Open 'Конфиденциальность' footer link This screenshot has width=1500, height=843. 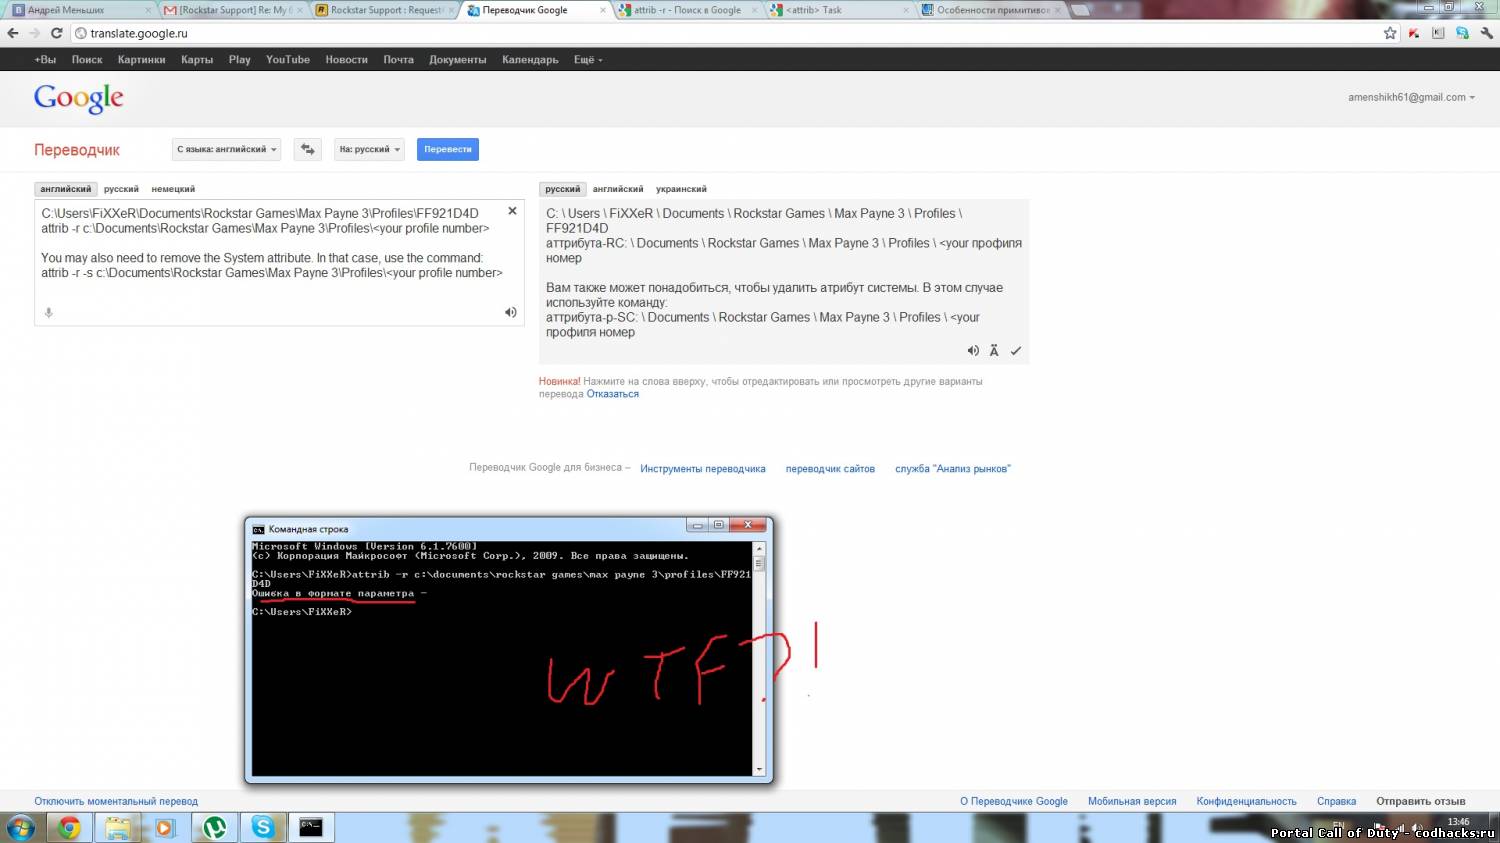1247,801
